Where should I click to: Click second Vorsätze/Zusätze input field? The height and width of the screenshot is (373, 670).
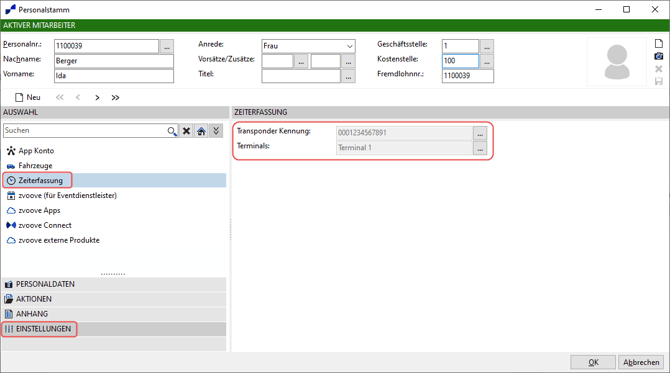pyautogui.click(x=326, y=61)
